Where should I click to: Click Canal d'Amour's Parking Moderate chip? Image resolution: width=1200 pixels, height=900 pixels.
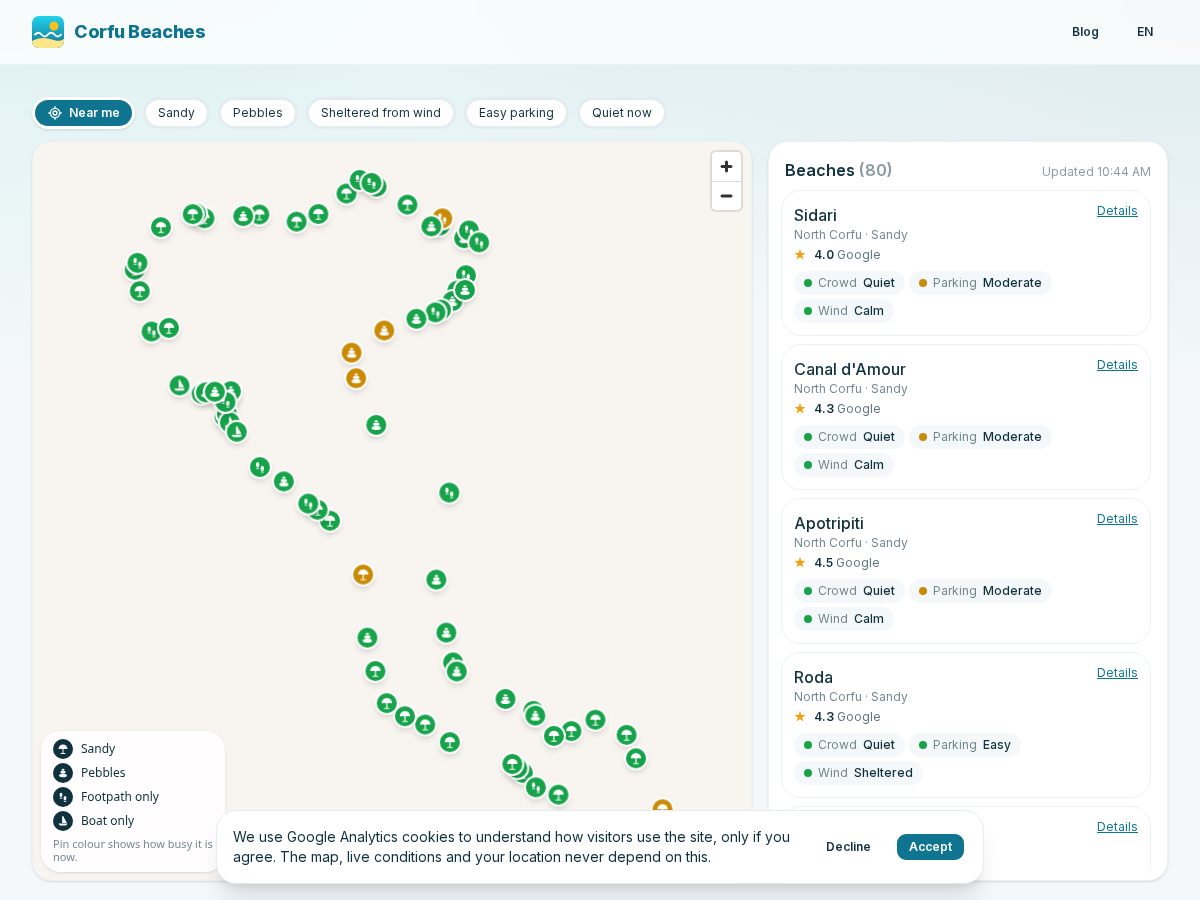coord(980,437)
